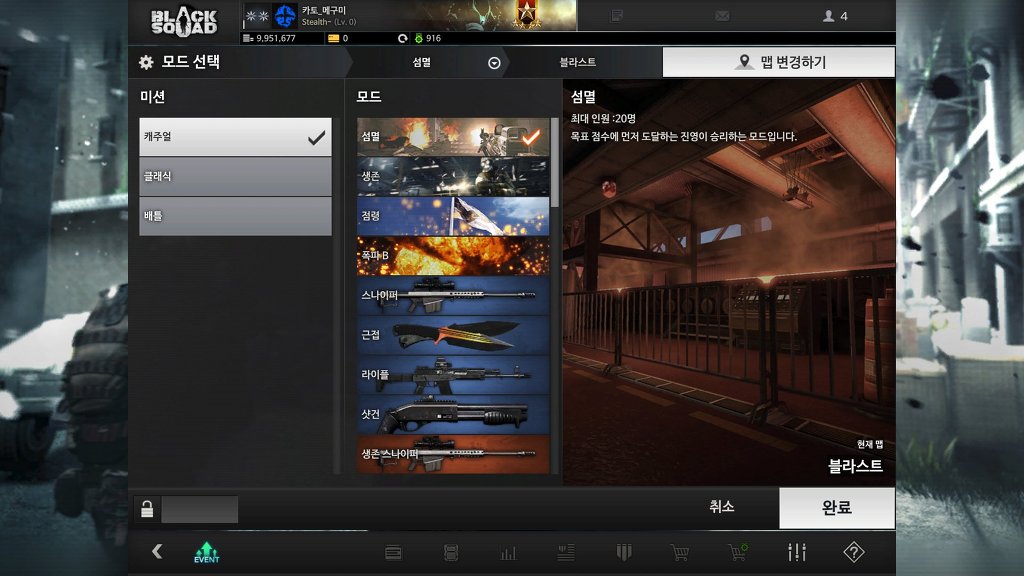
Task: Click the 맵 변경하기 button
Action: point(778,62)
